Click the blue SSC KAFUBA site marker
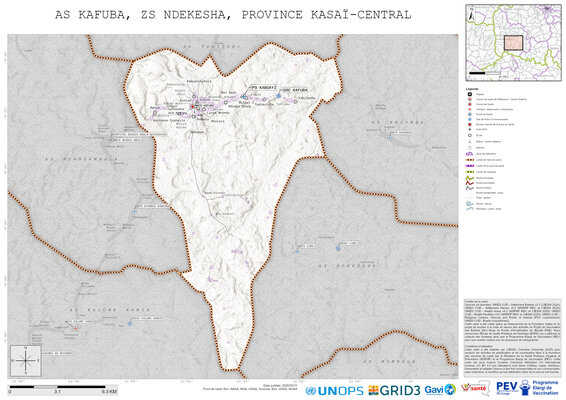The image size is (566, 400). tap(278, 96)
